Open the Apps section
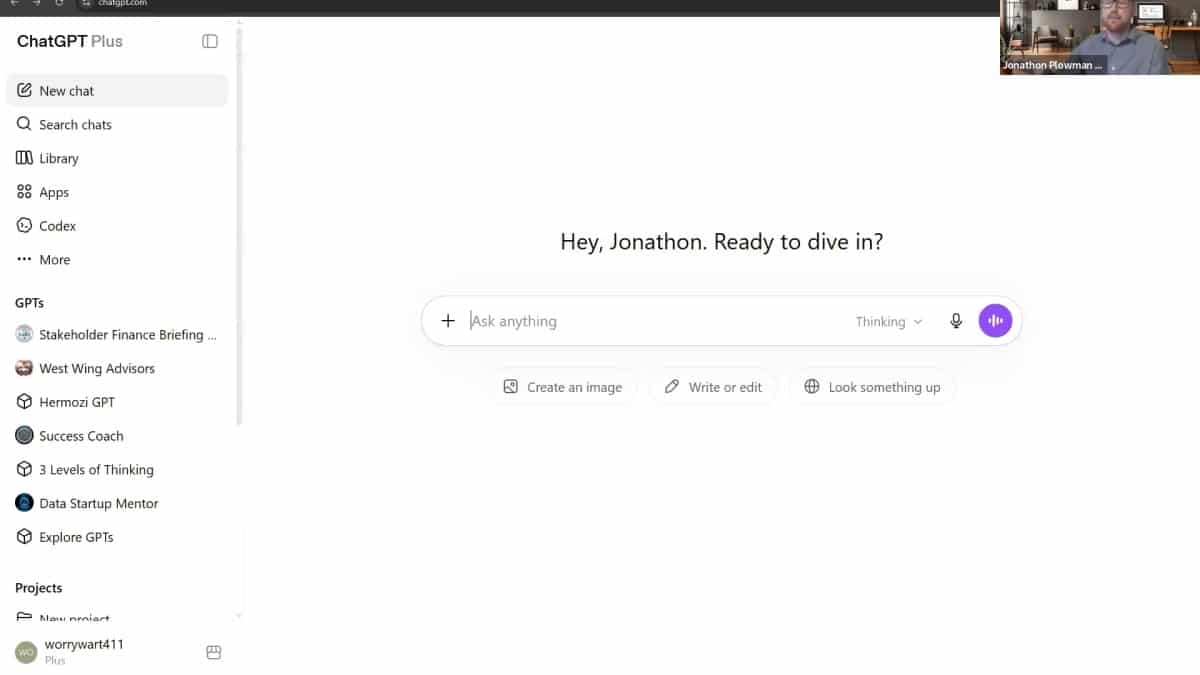The height and width of the screenshot is (675, 1200). point(117,192)
